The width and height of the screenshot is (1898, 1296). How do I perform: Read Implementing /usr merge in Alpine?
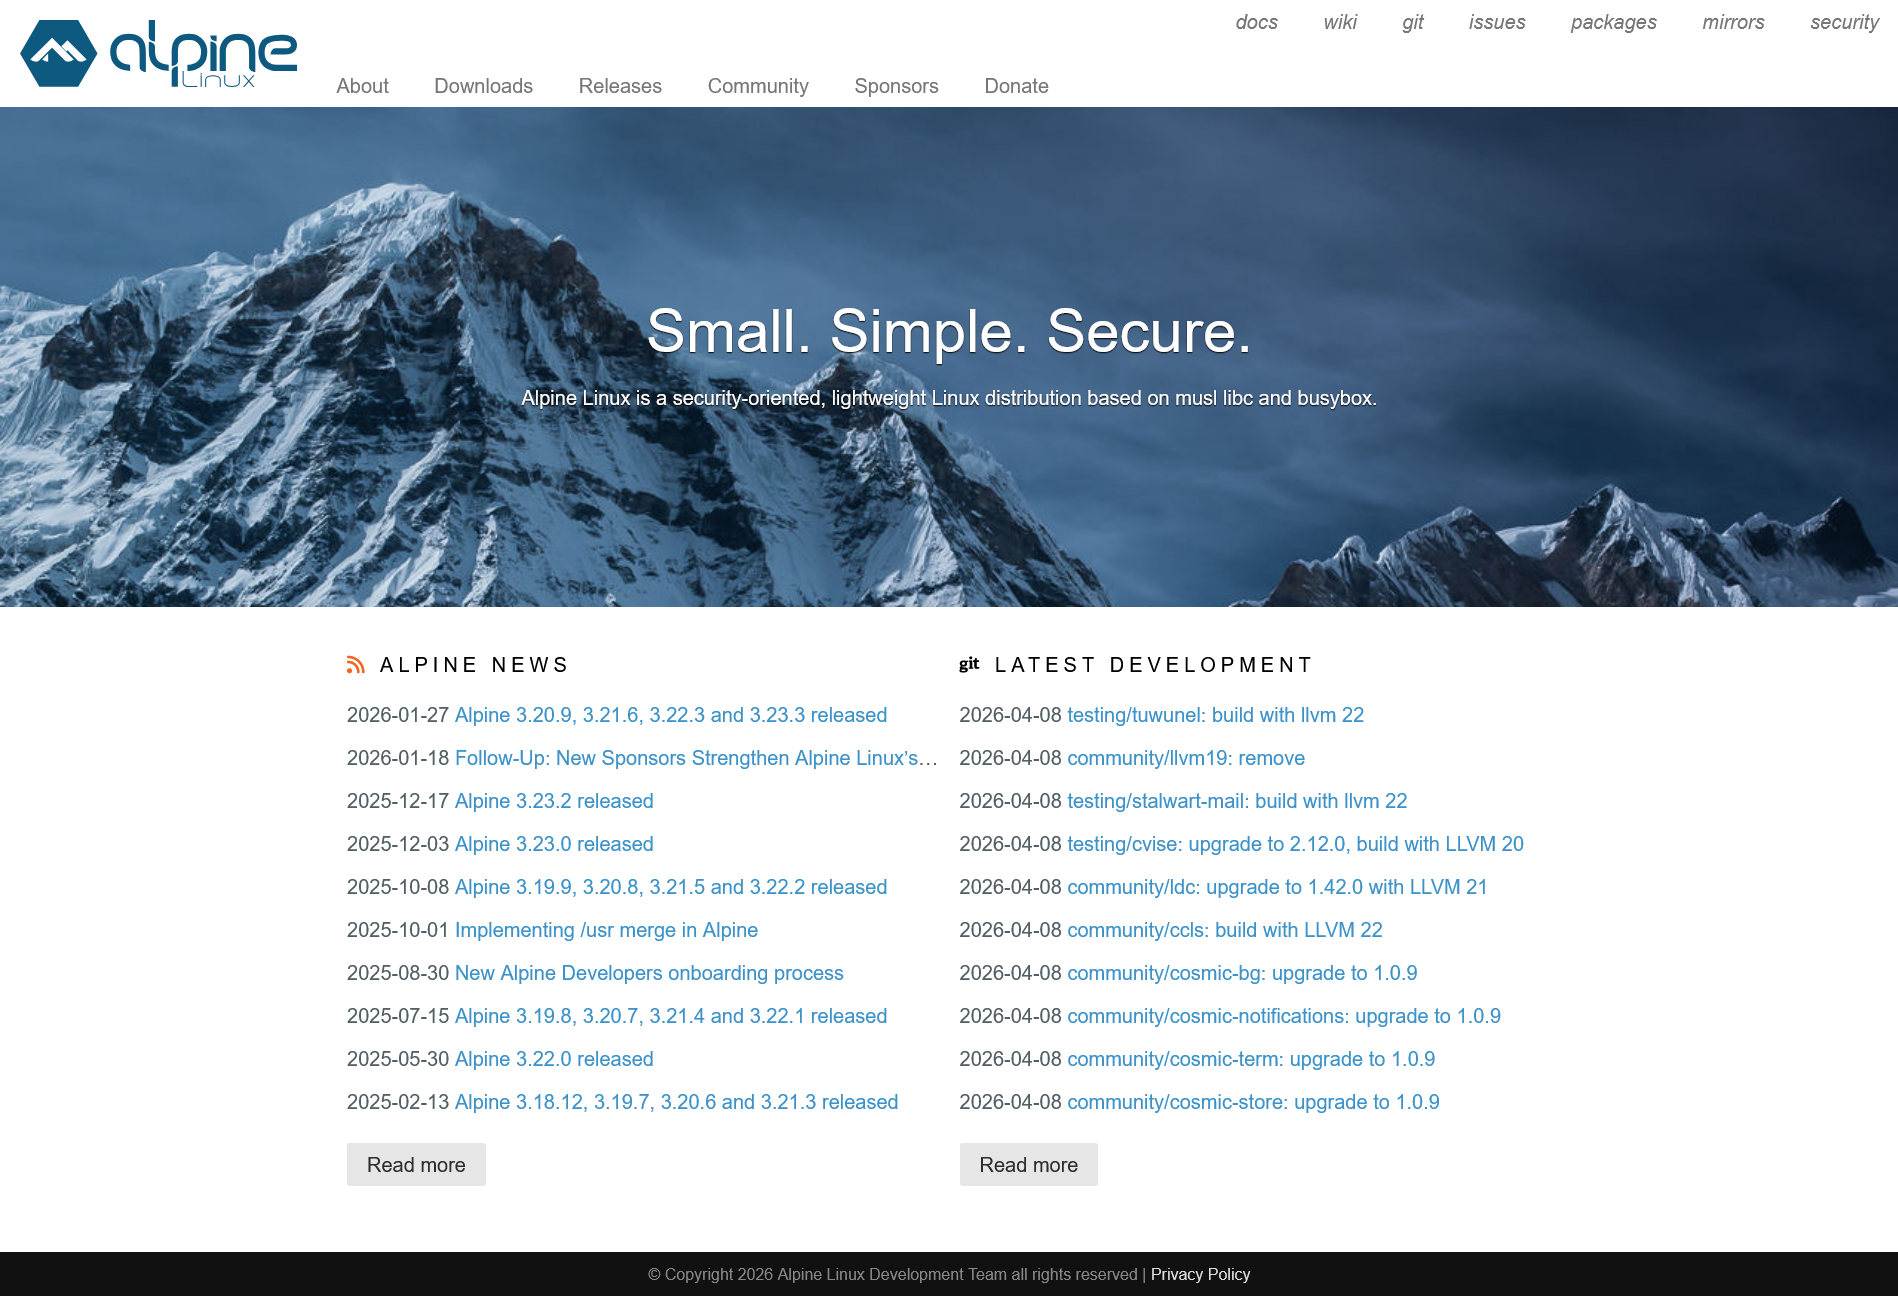[x=606, y=930]
